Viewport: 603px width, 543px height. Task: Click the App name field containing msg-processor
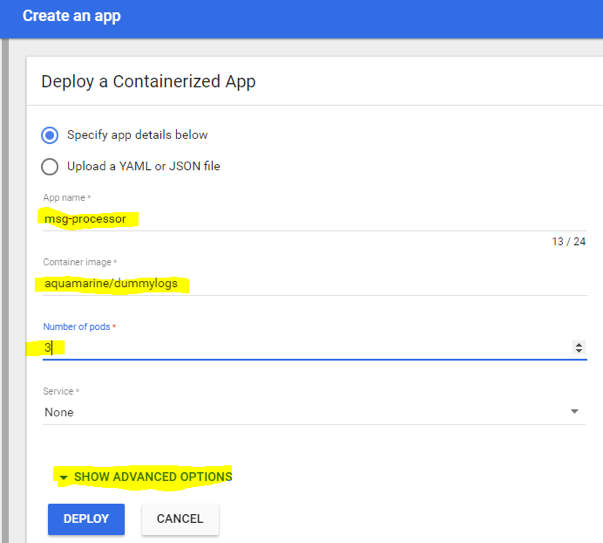300,218
